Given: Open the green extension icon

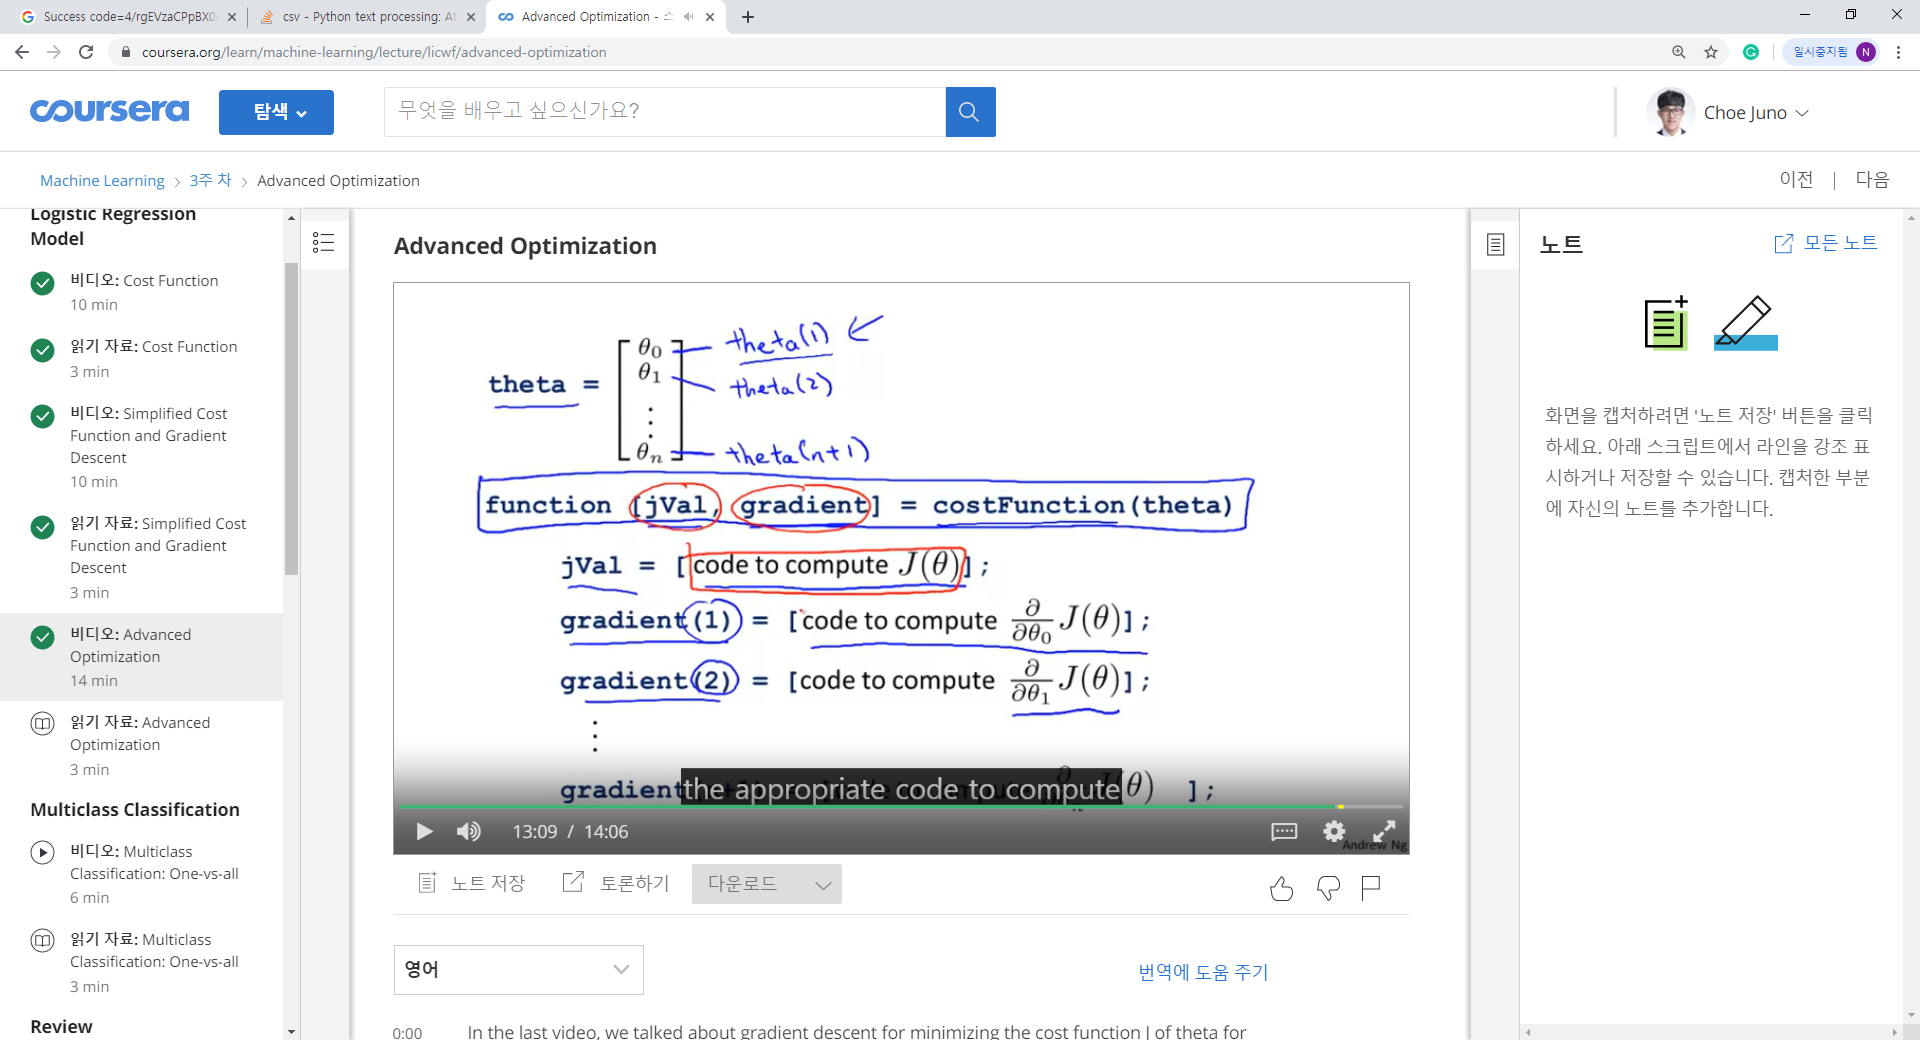Looking at the screenshot, I should coord(1751,52).
